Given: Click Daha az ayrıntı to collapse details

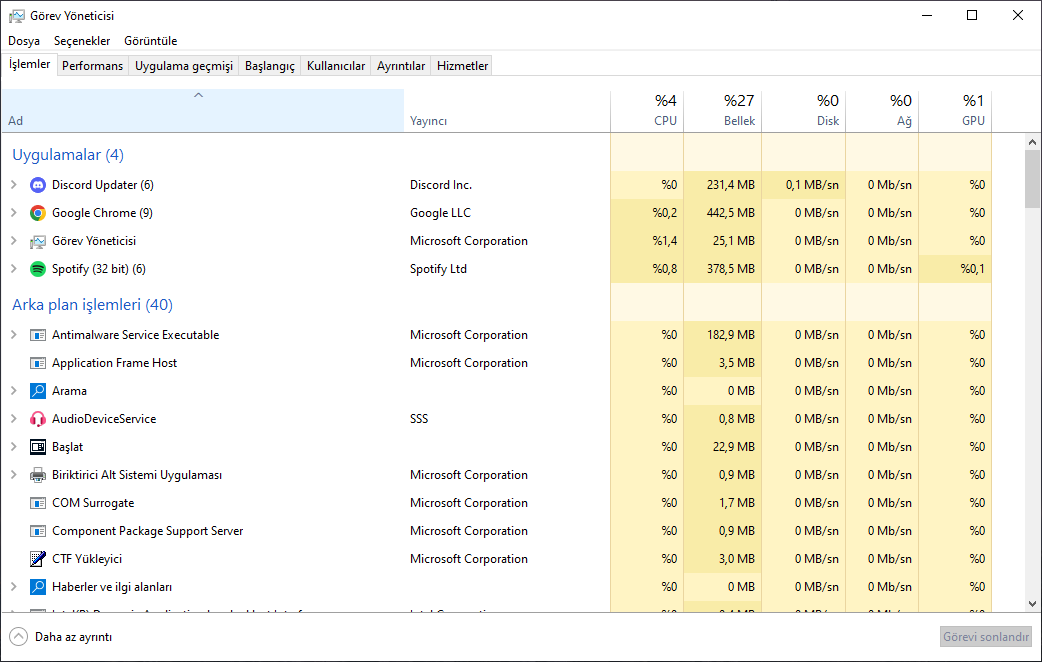Looking at the screenshot, I should 73,637.
